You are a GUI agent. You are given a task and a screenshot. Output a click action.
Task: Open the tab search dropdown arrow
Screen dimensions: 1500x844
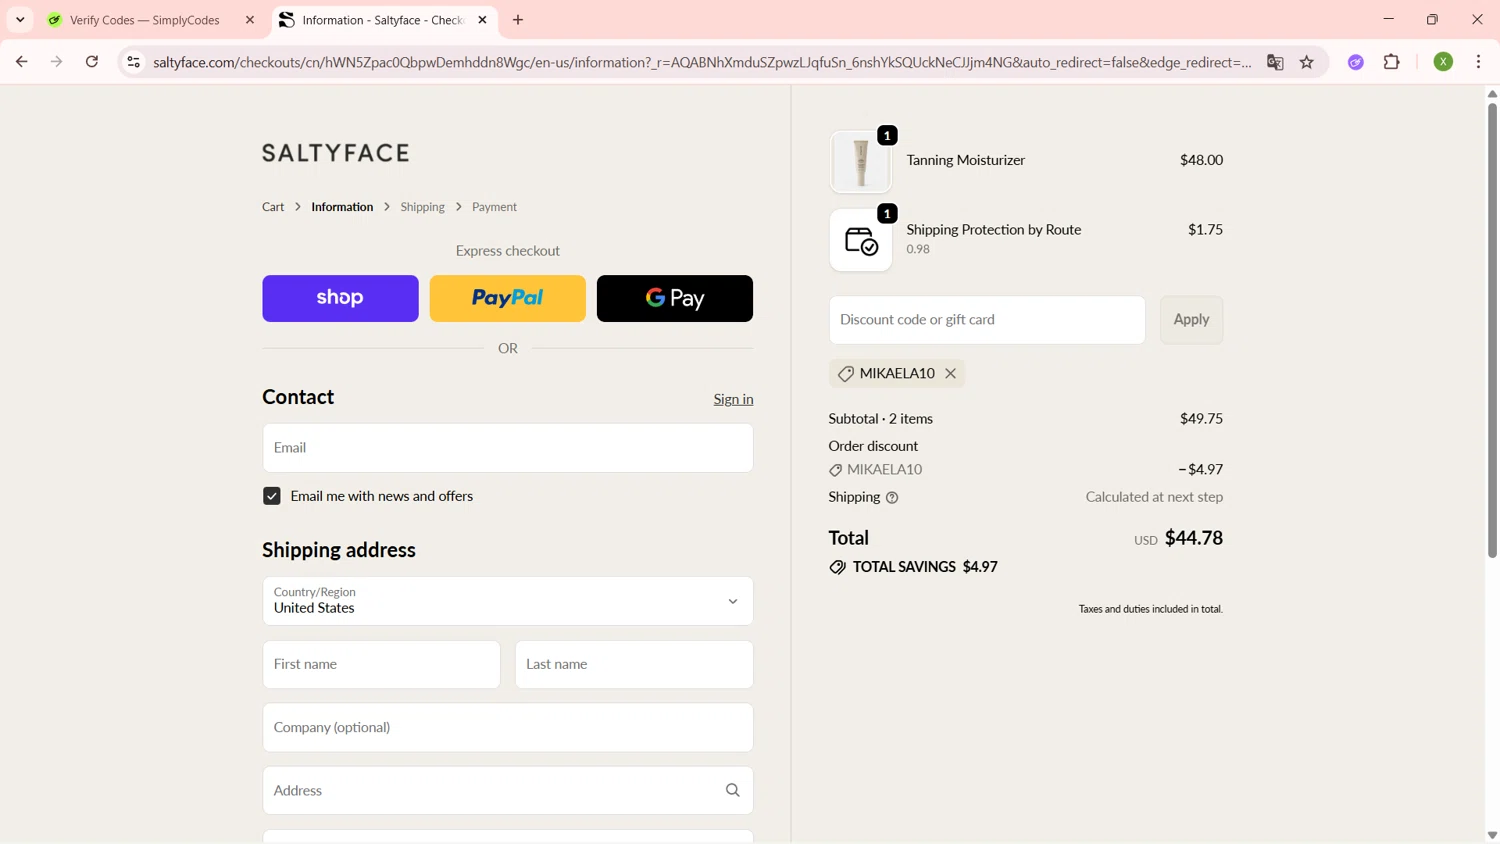pyautogui.click(x=20, y=20)
